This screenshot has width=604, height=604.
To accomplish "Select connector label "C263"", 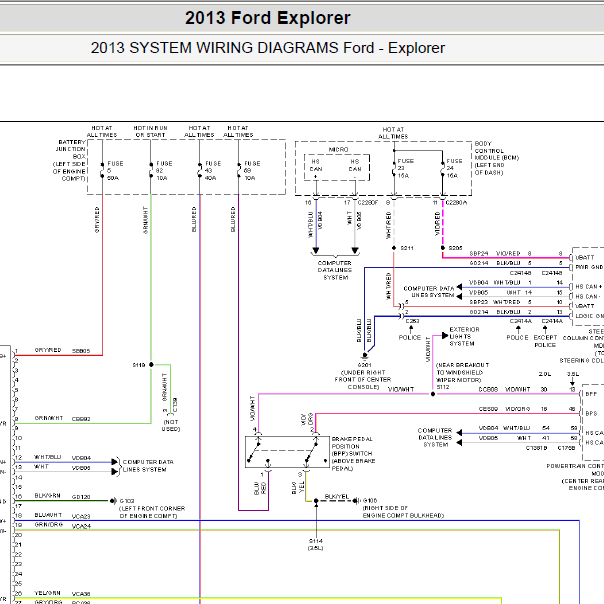I will click(x=412, y=321).
